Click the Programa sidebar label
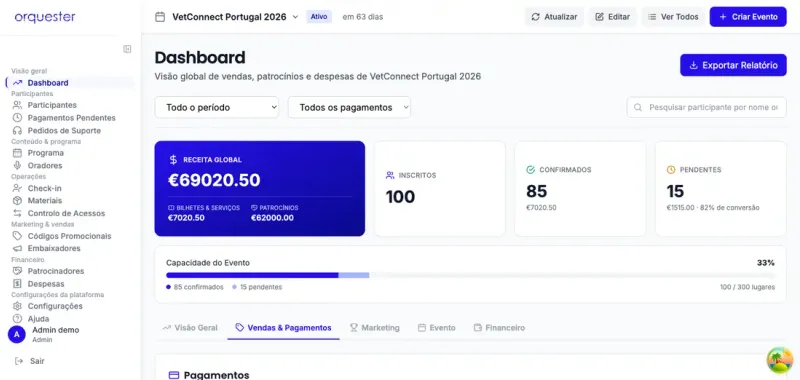The image size is (800, 380). tap(45, 153)
